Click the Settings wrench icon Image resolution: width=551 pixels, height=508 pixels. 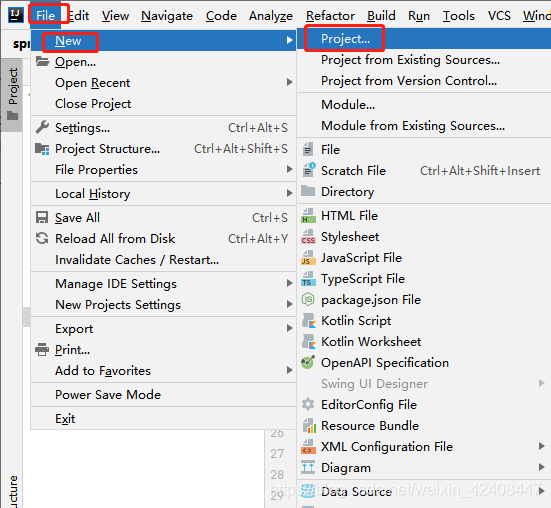point(42,127)
